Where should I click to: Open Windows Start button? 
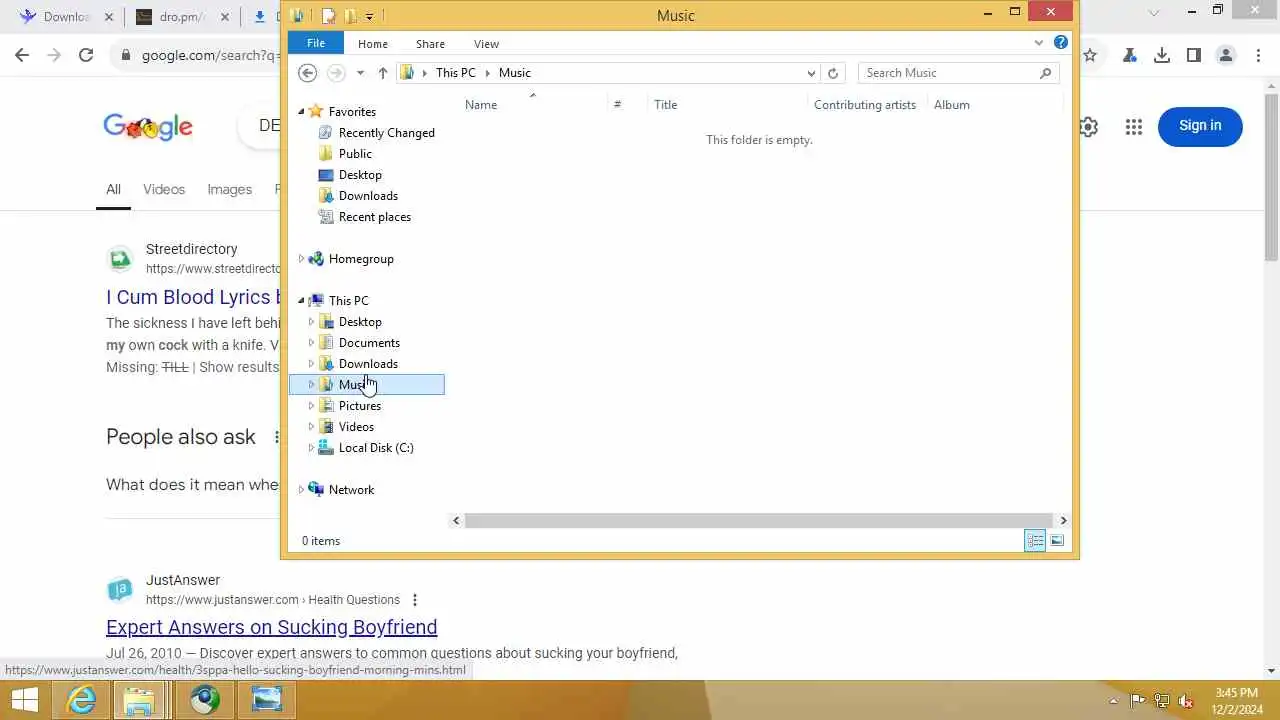click(24, 700)
